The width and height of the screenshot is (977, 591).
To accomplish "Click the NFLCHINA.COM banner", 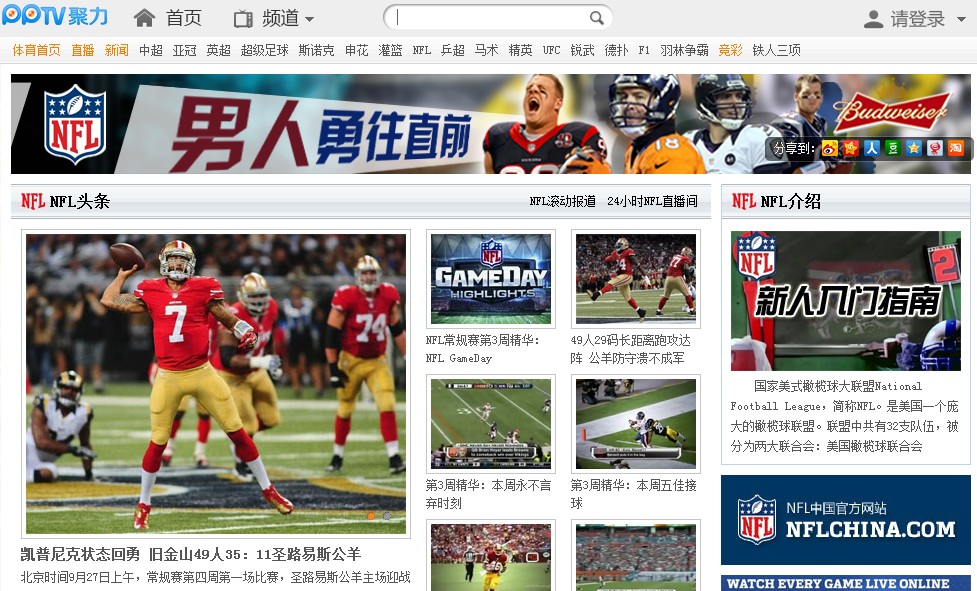I will click(846, 520).
